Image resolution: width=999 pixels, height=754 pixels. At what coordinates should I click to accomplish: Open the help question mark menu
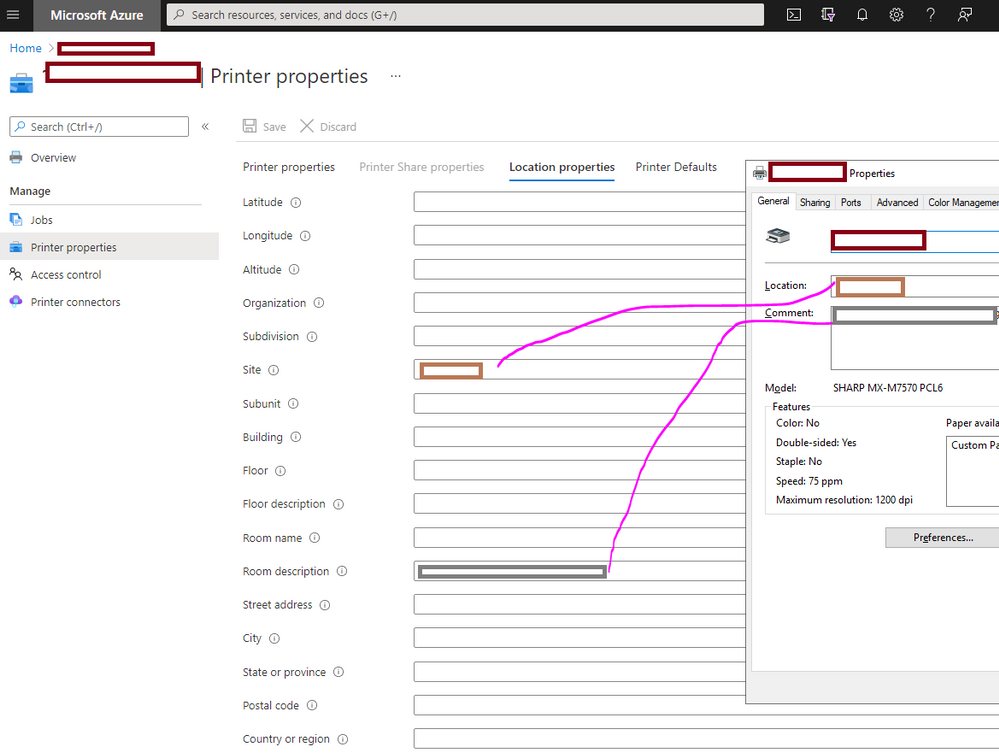click(x=929, y=15)
